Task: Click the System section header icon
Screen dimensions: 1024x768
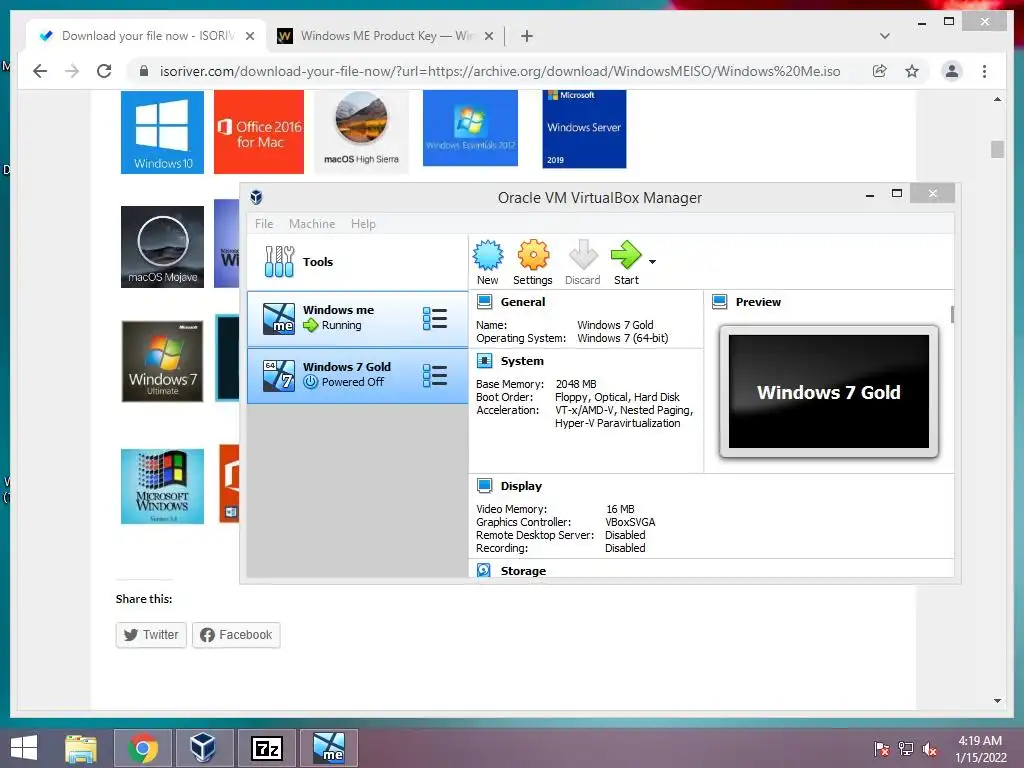Action: (485, 360)
